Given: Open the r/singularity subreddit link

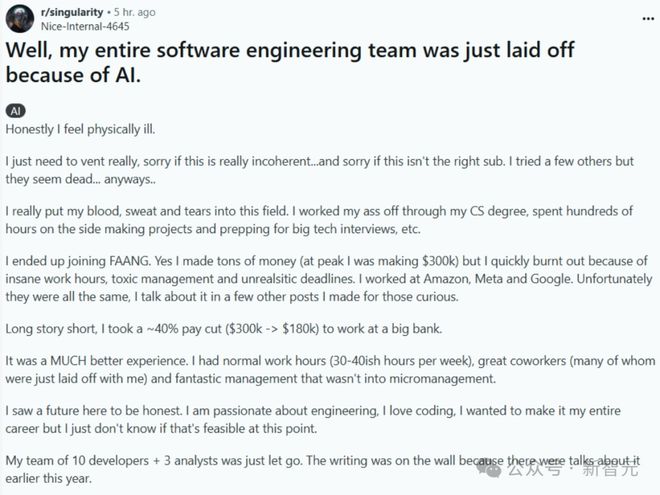Looking at the screenshot, I should coord(71,12).
